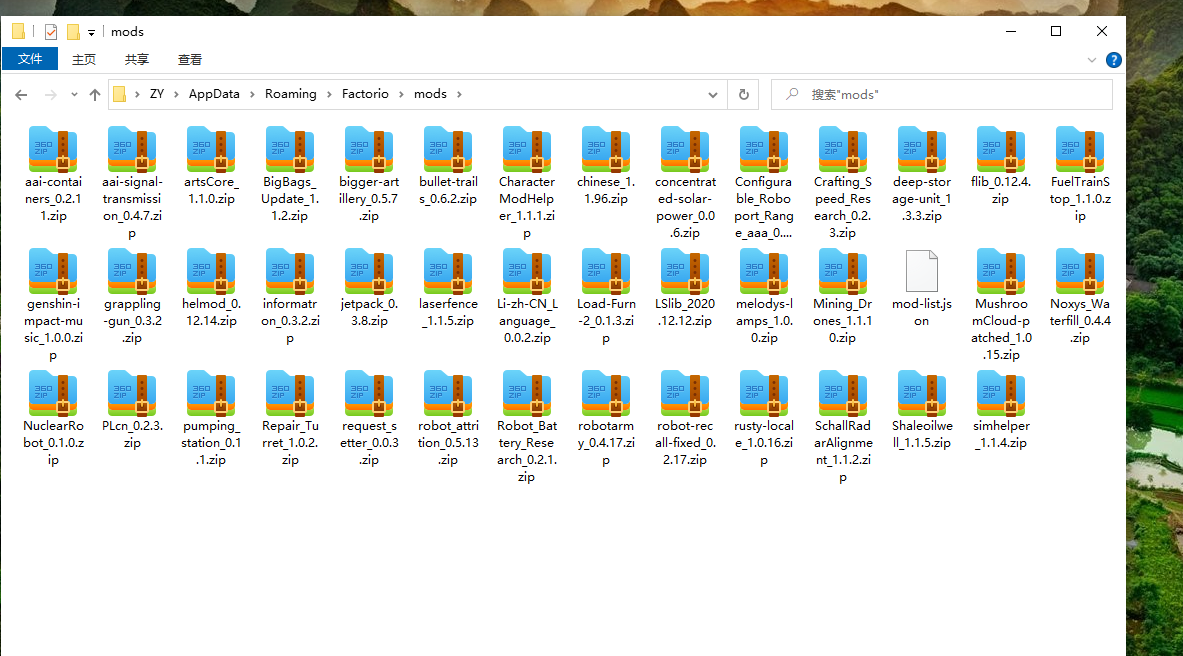Select the Repair_Turret_1.0.2.zip archive icon

tap(290, 394)
